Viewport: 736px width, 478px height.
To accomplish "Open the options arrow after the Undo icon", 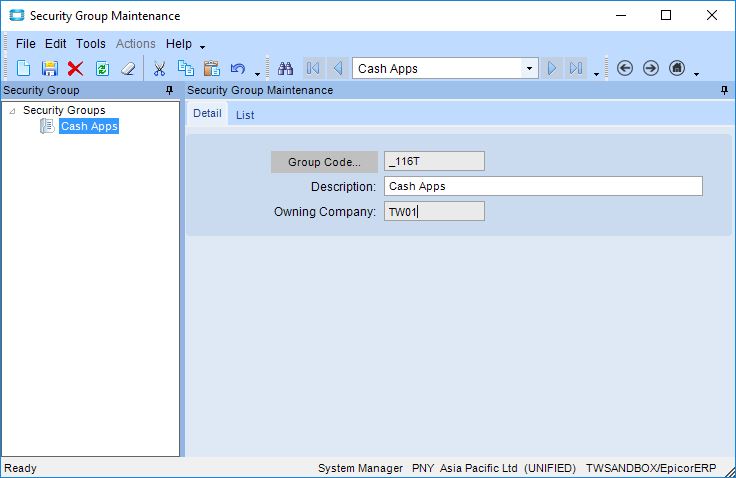I will click(257, 74).
